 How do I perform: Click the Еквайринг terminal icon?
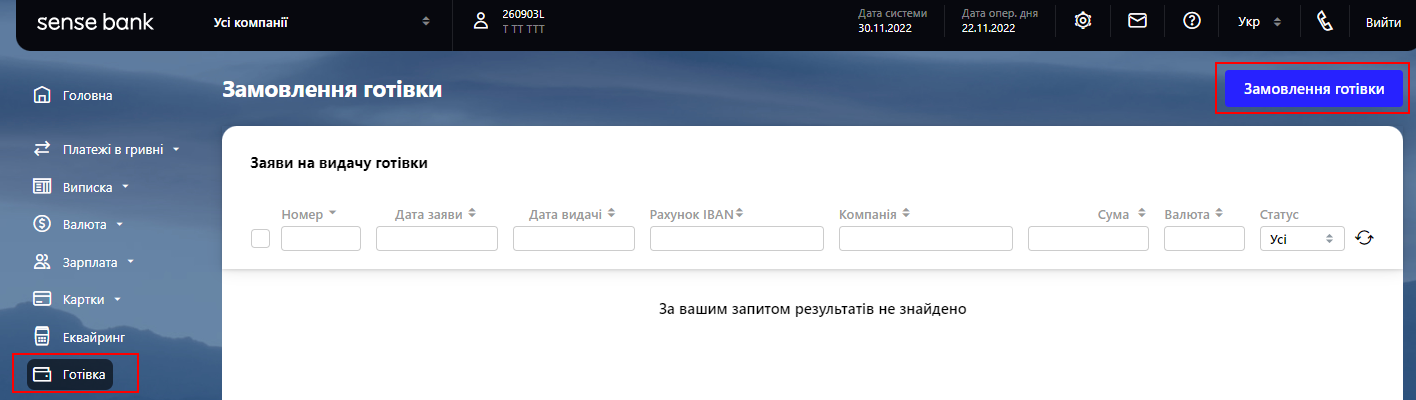[x=42, y=336]
